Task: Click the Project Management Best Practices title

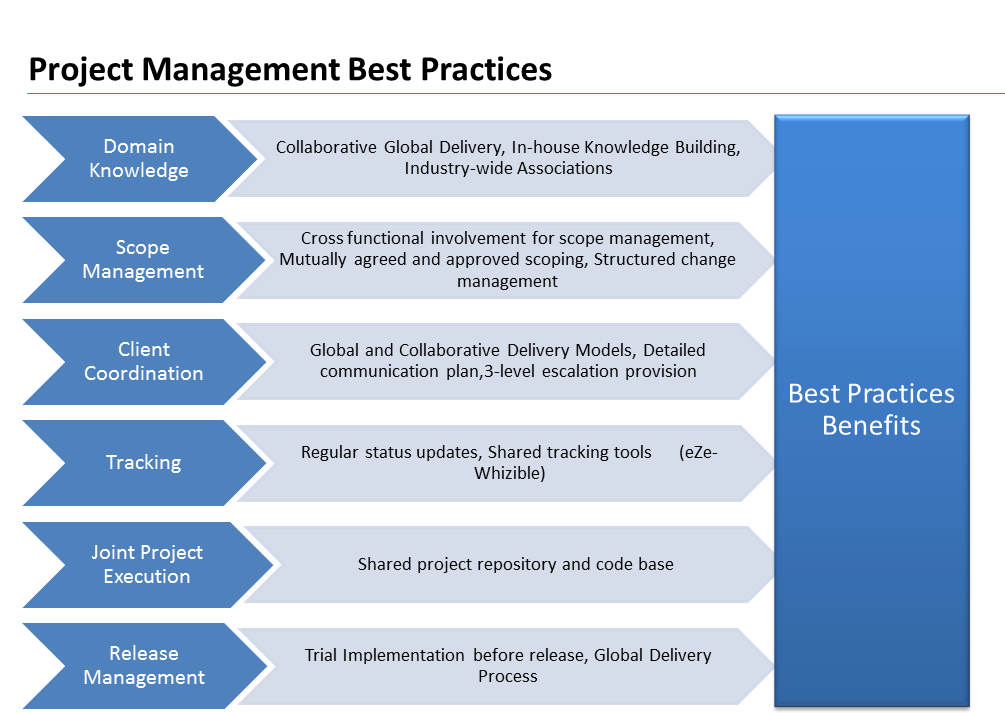Action: click(x=290, y=69)
